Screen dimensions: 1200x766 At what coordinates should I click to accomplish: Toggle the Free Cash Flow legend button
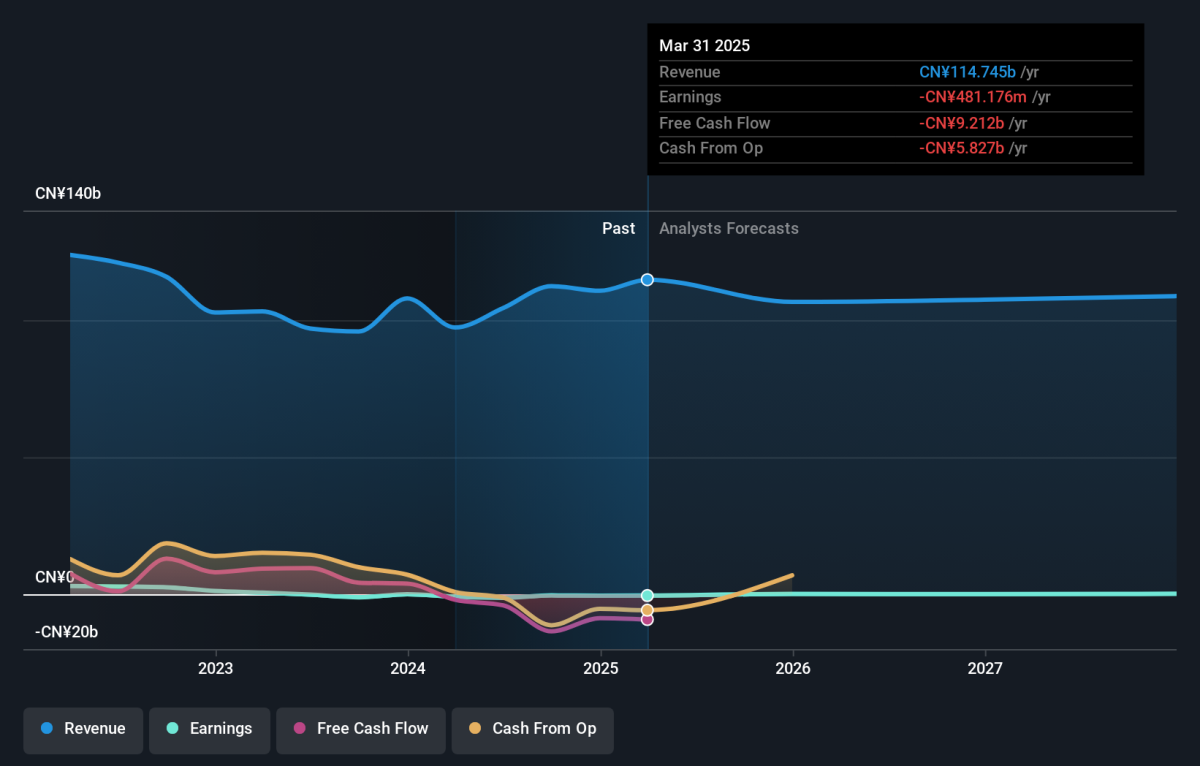tap(361, 729)
